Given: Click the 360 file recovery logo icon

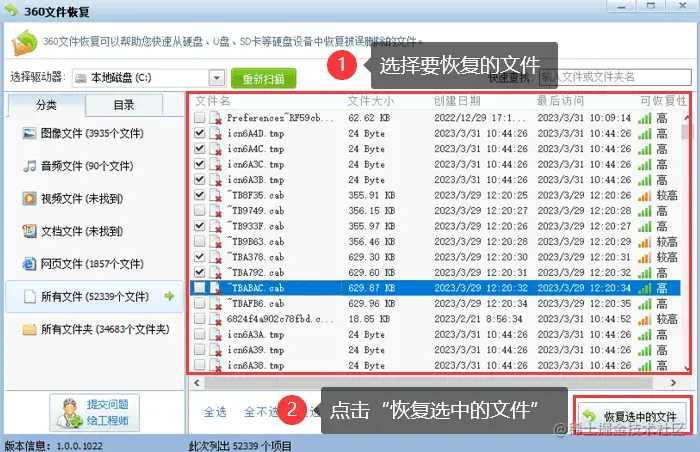Looking at the screenshot, I should [x=25, y=43].
